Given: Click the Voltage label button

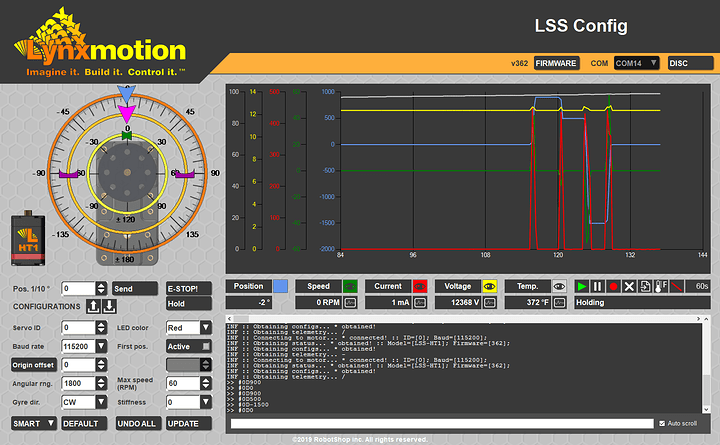Looking at the screenshot, I should click(x=458, y=287).
